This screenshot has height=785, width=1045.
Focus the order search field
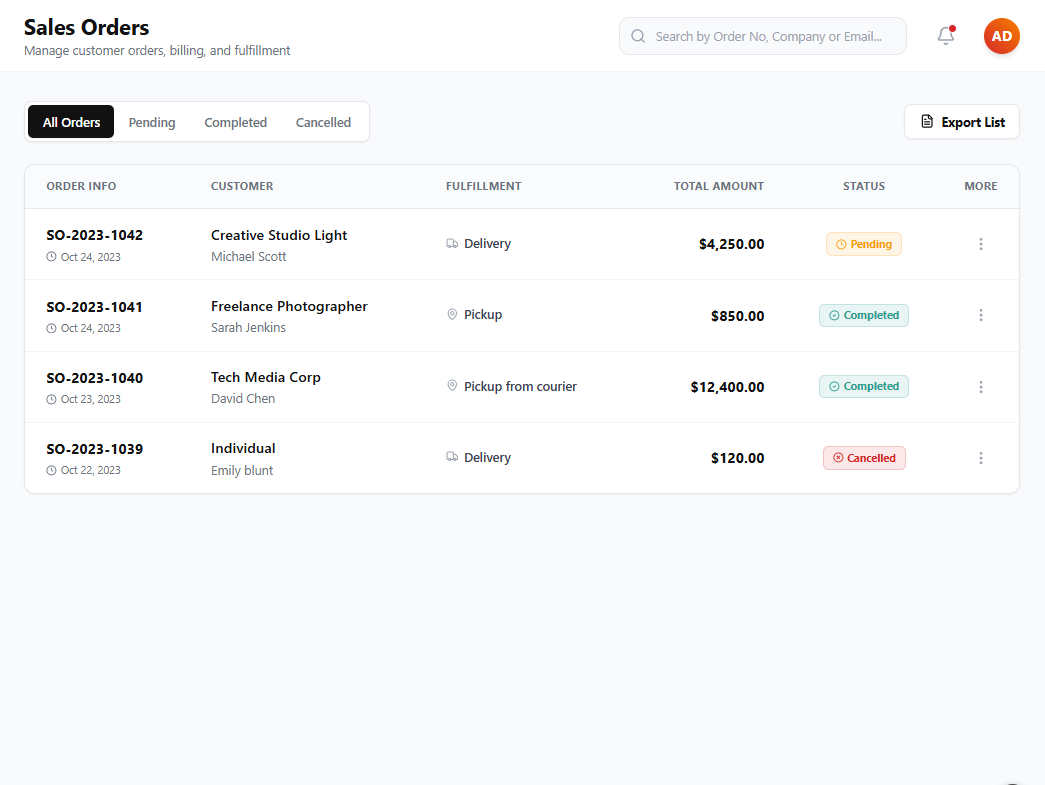pyautogui.click(x=763, y=36)
